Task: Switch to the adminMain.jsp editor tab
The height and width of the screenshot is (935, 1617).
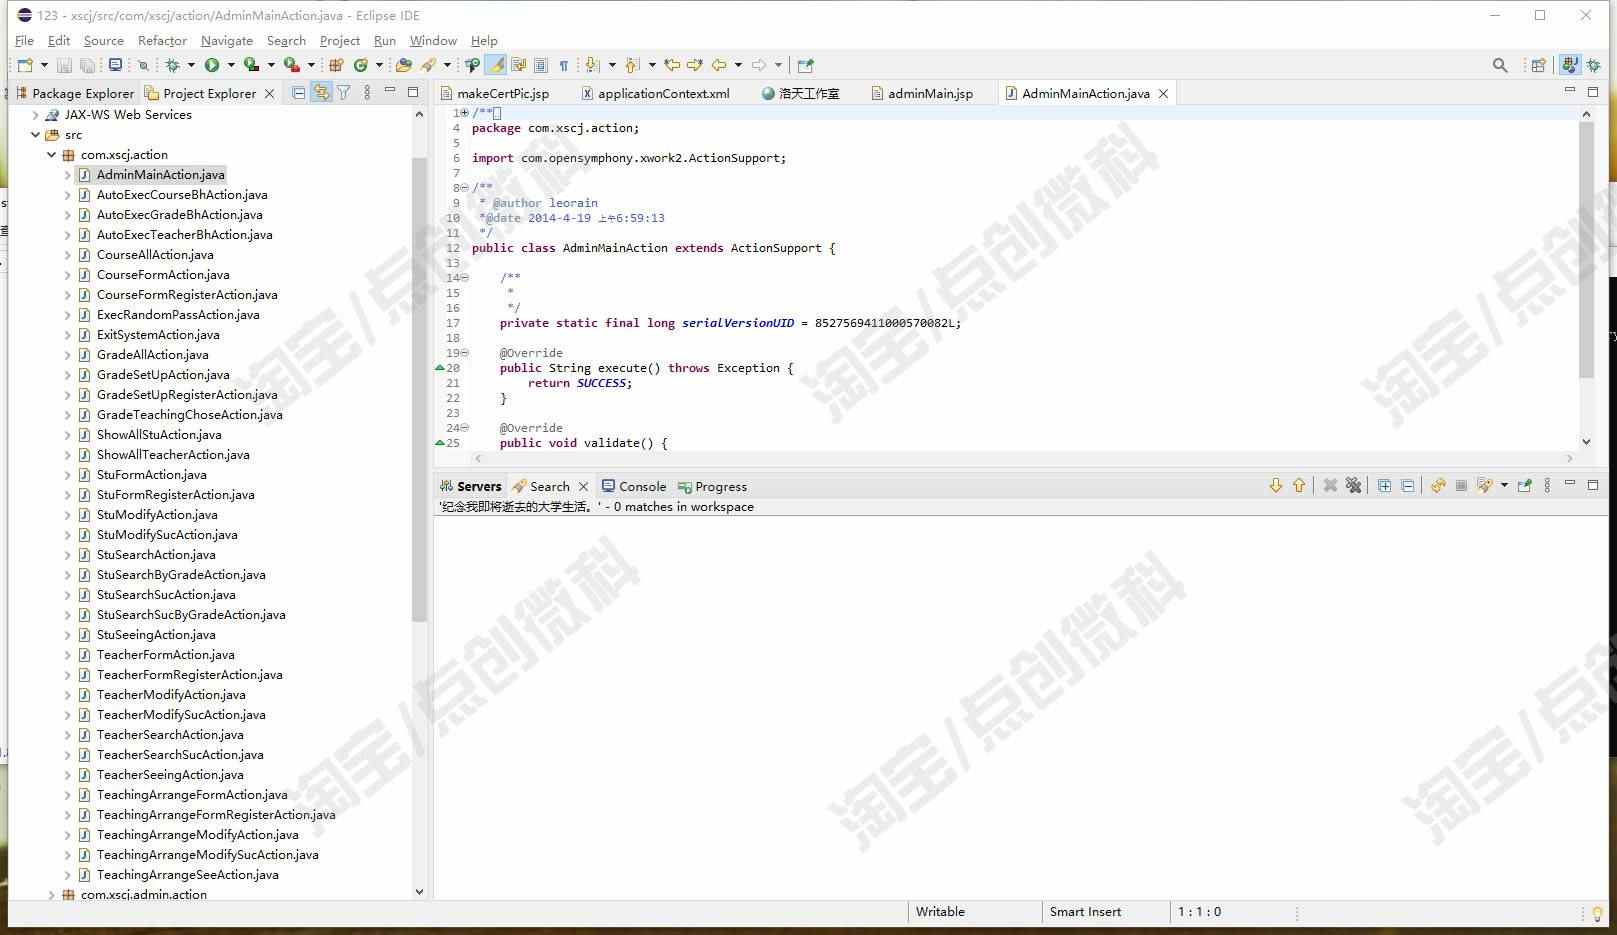Action: point(922,93)
